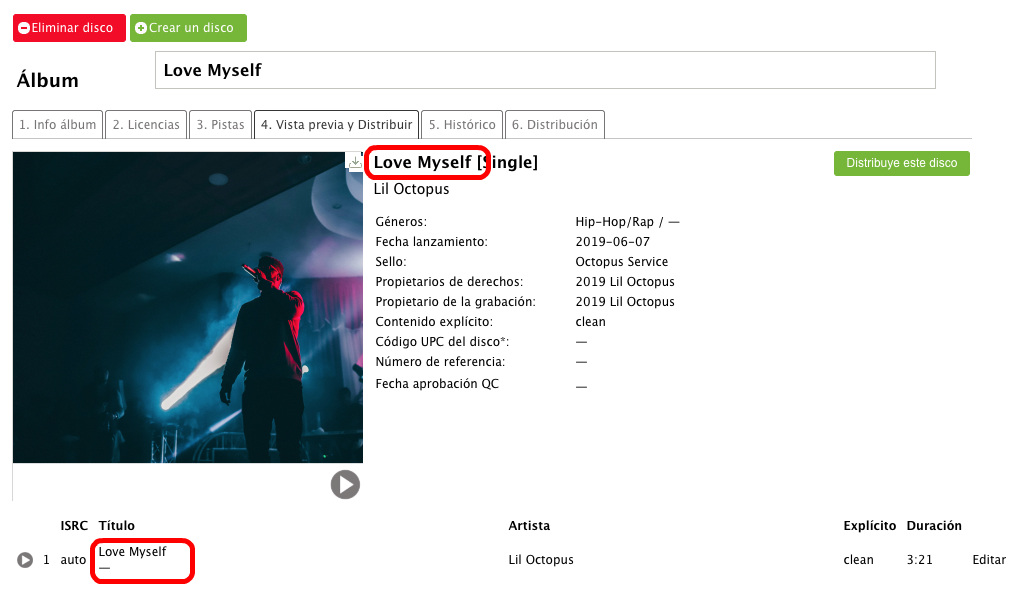Play track 1 Love Myself
The image size is (1029, 594).
(25, 560)
